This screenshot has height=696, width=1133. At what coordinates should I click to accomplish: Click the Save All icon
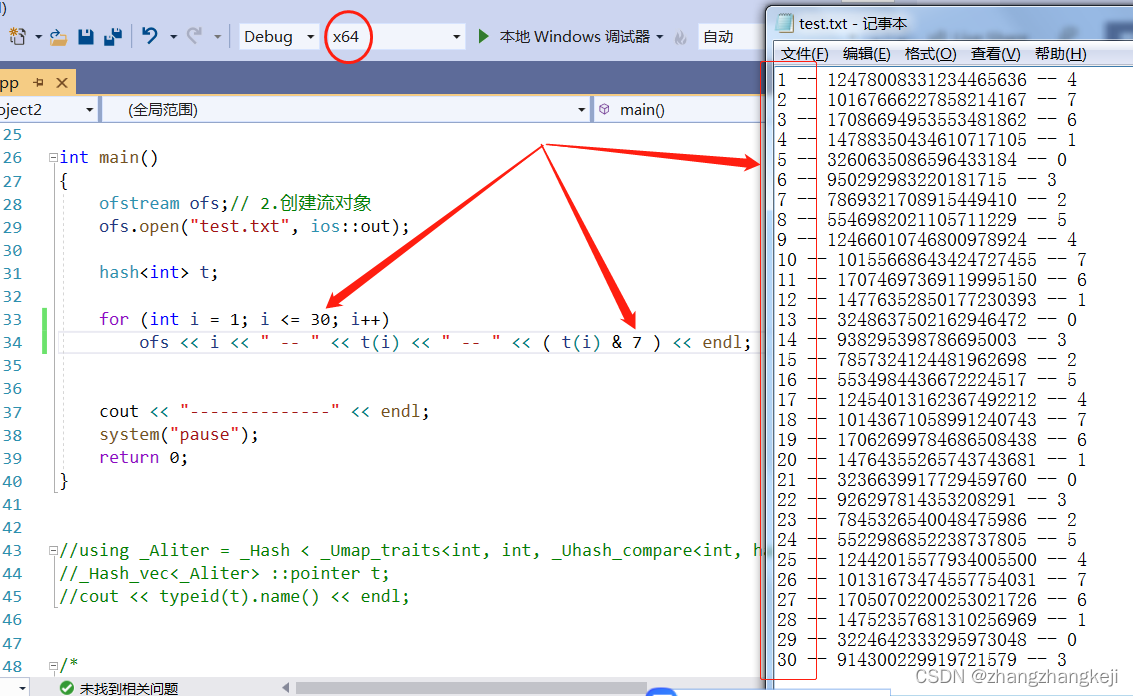coord(112,35)
